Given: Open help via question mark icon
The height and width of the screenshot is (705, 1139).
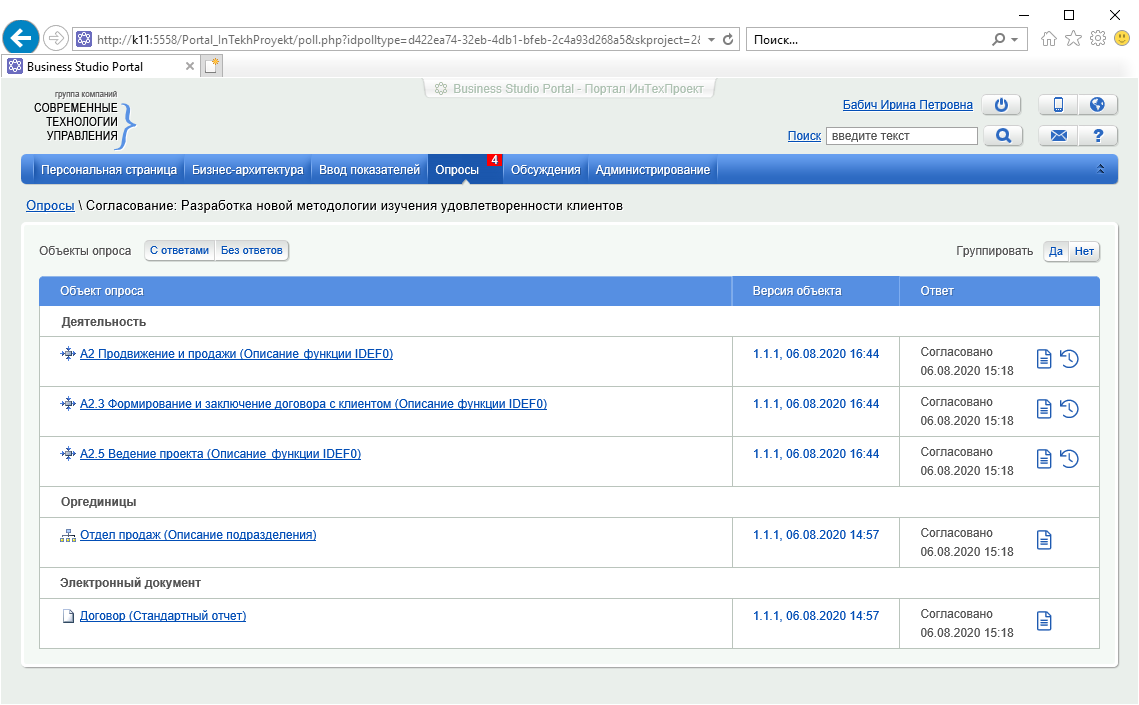Looking at the screenshot, I should 1097,136.
